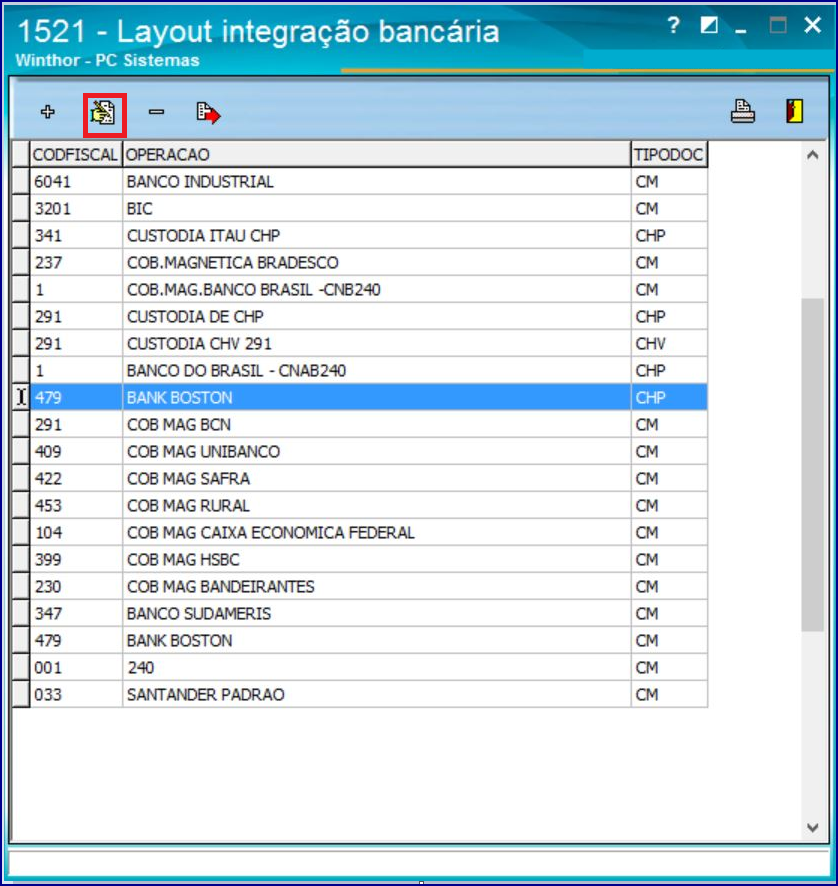
Task: Sort by the CODFISCAL column header
Action: (x=76, y=154)
